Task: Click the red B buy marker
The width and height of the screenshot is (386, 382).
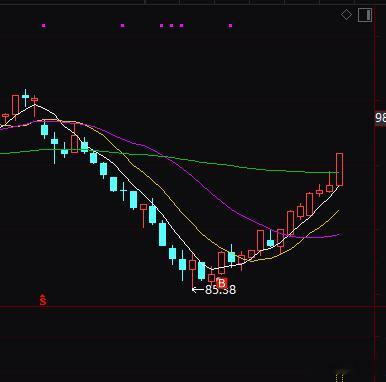Action: coord(222,283)
